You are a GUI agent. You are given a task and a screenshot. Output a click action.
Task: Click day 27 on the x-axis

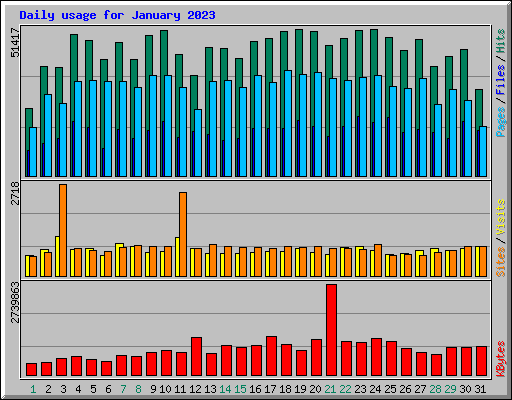(420, 389)
